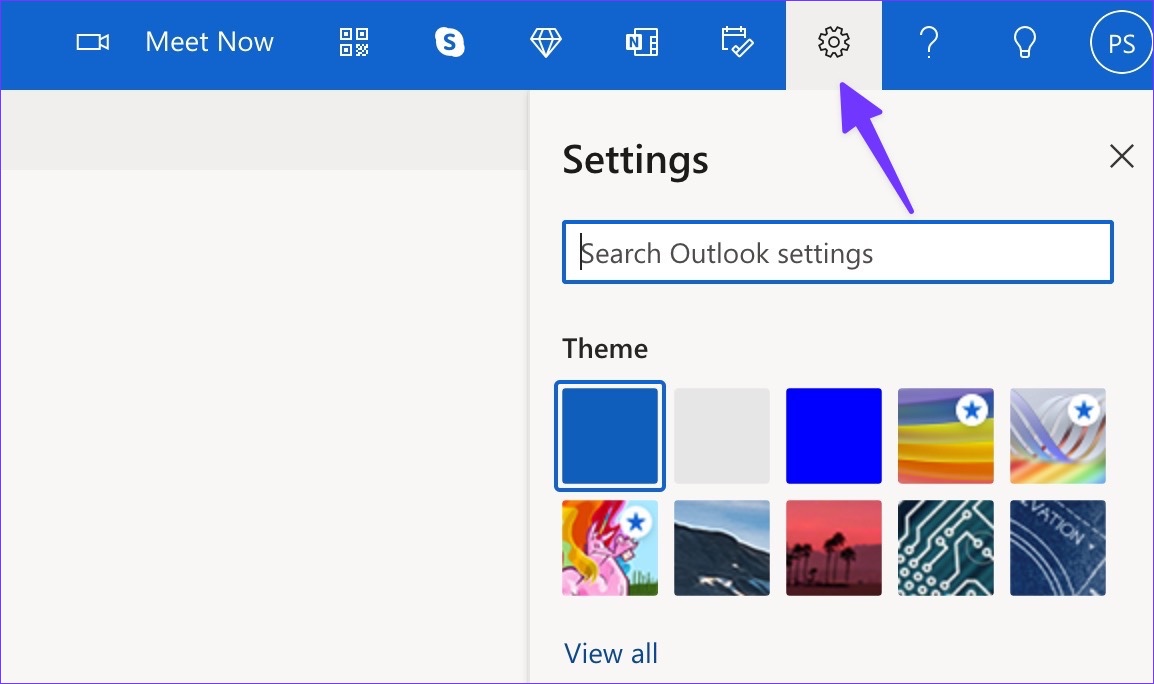Open the QR code scanner icon
Screen dimensions: 1154x684
352,43
